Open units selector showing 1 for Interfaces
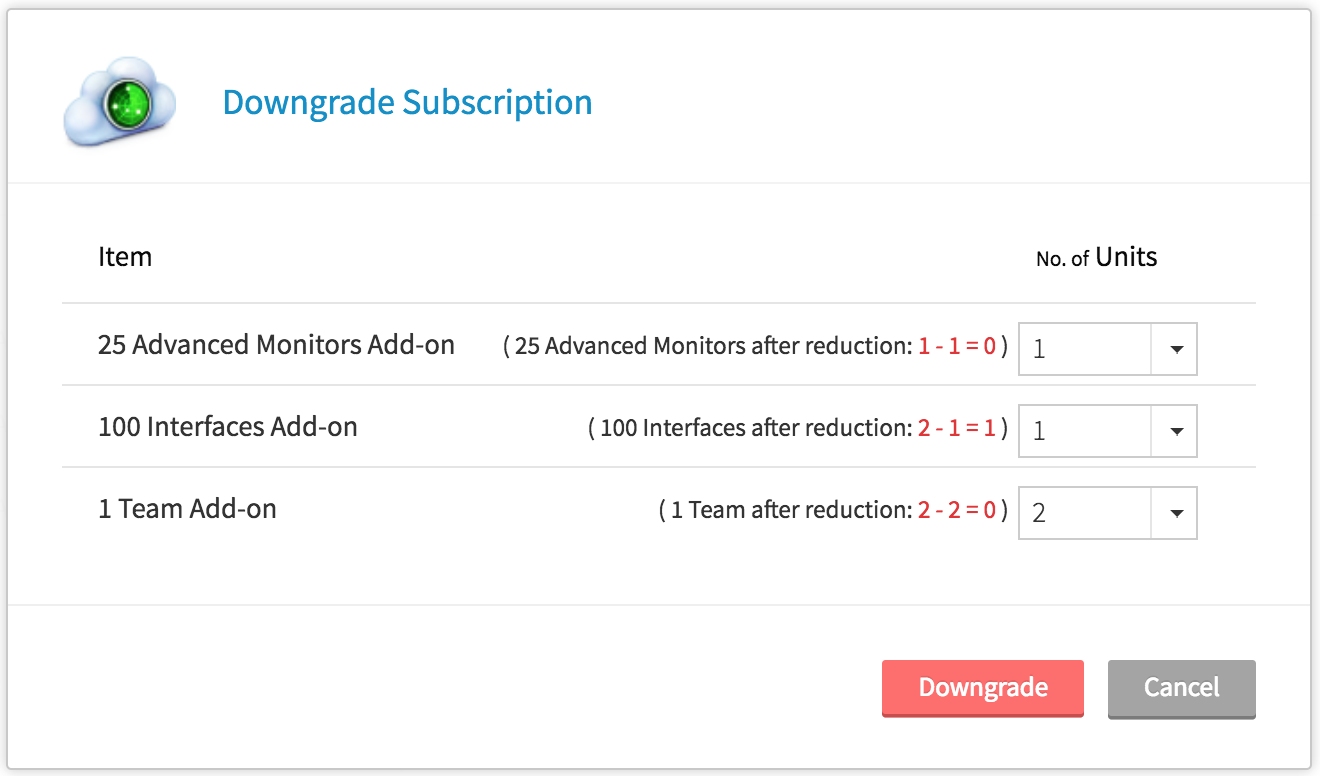Viewport: 1320px width, 776px height. (1086, 431)
